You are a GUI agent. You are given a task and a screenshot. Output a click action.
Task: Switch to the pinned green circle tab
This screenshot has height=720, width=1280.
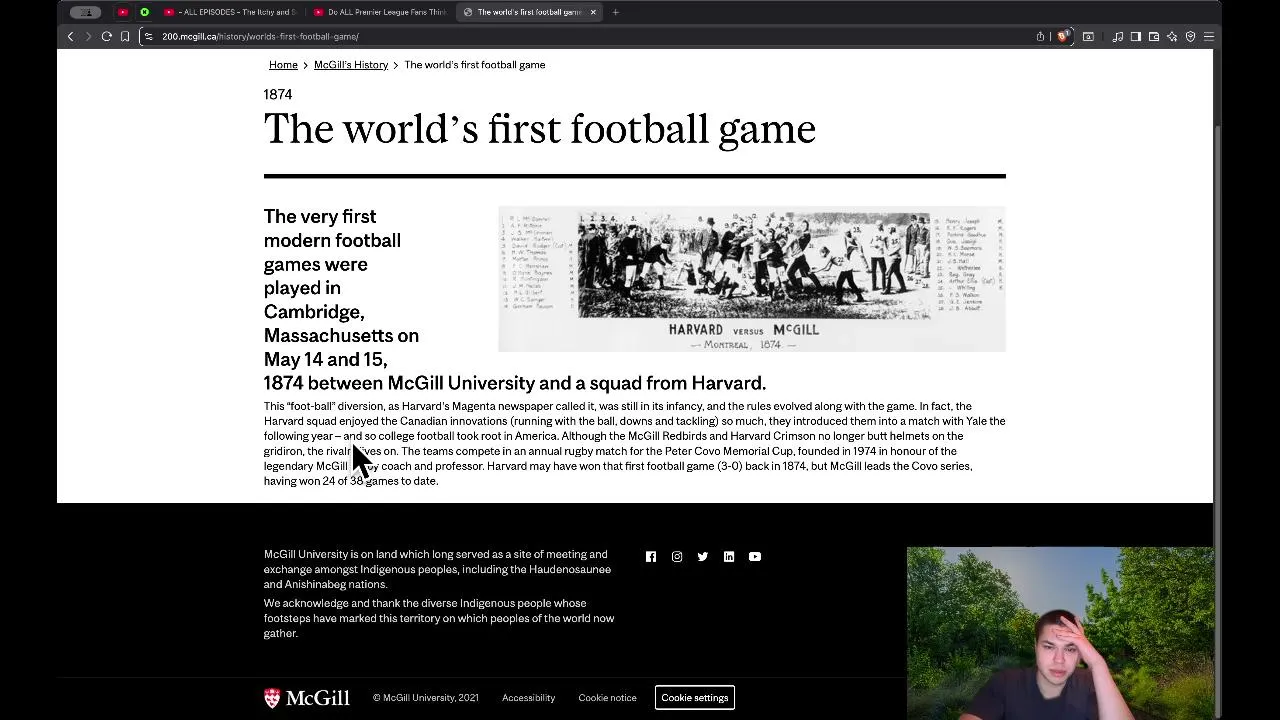[144, 12]
